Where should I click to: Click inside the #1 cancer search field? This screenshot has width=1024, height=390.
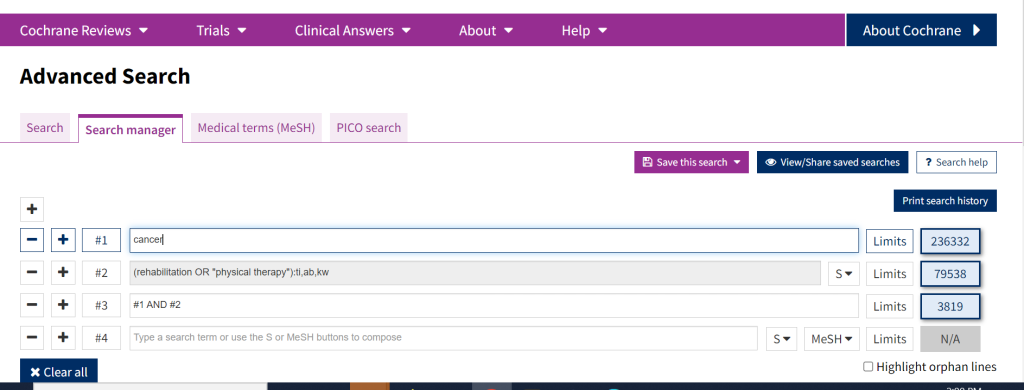[x=494, y=240]
